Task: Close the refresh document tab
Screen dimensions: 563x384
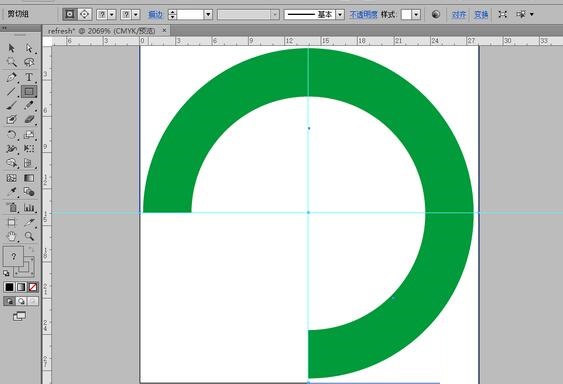Action: coord(164,31)
